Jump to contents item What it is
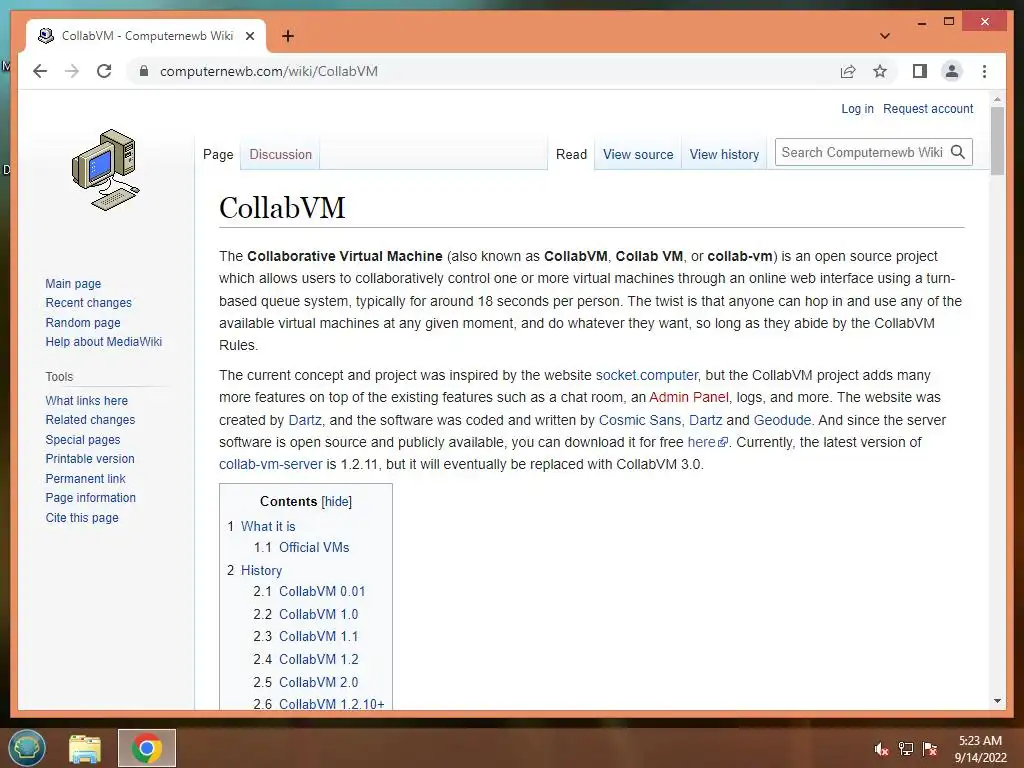Screen dimensions: 1024x768 268,526
